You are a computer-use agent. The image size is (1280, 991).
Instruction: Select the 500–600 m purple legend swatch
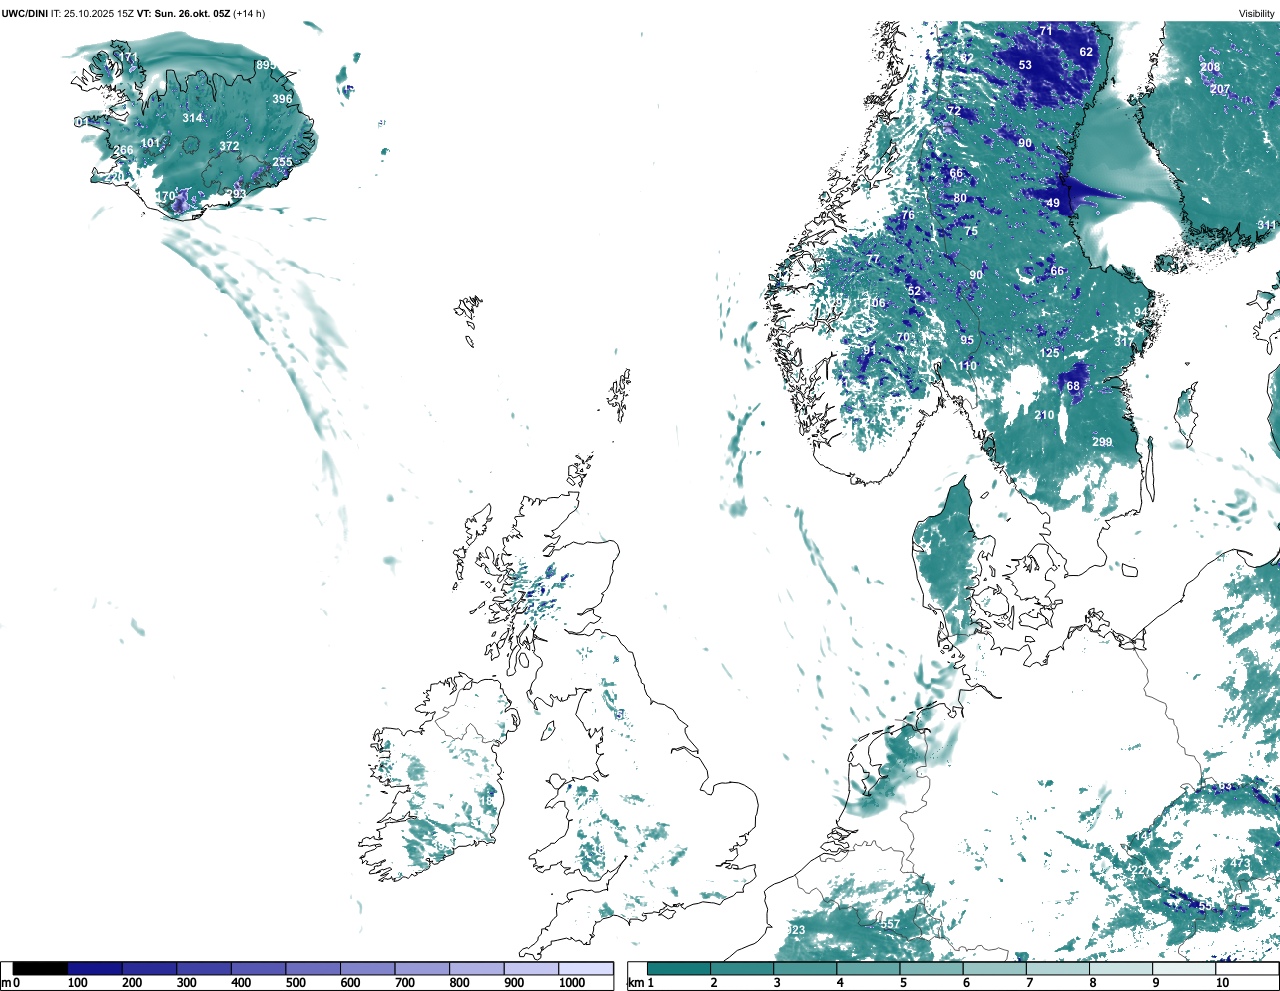pos(313,968)
